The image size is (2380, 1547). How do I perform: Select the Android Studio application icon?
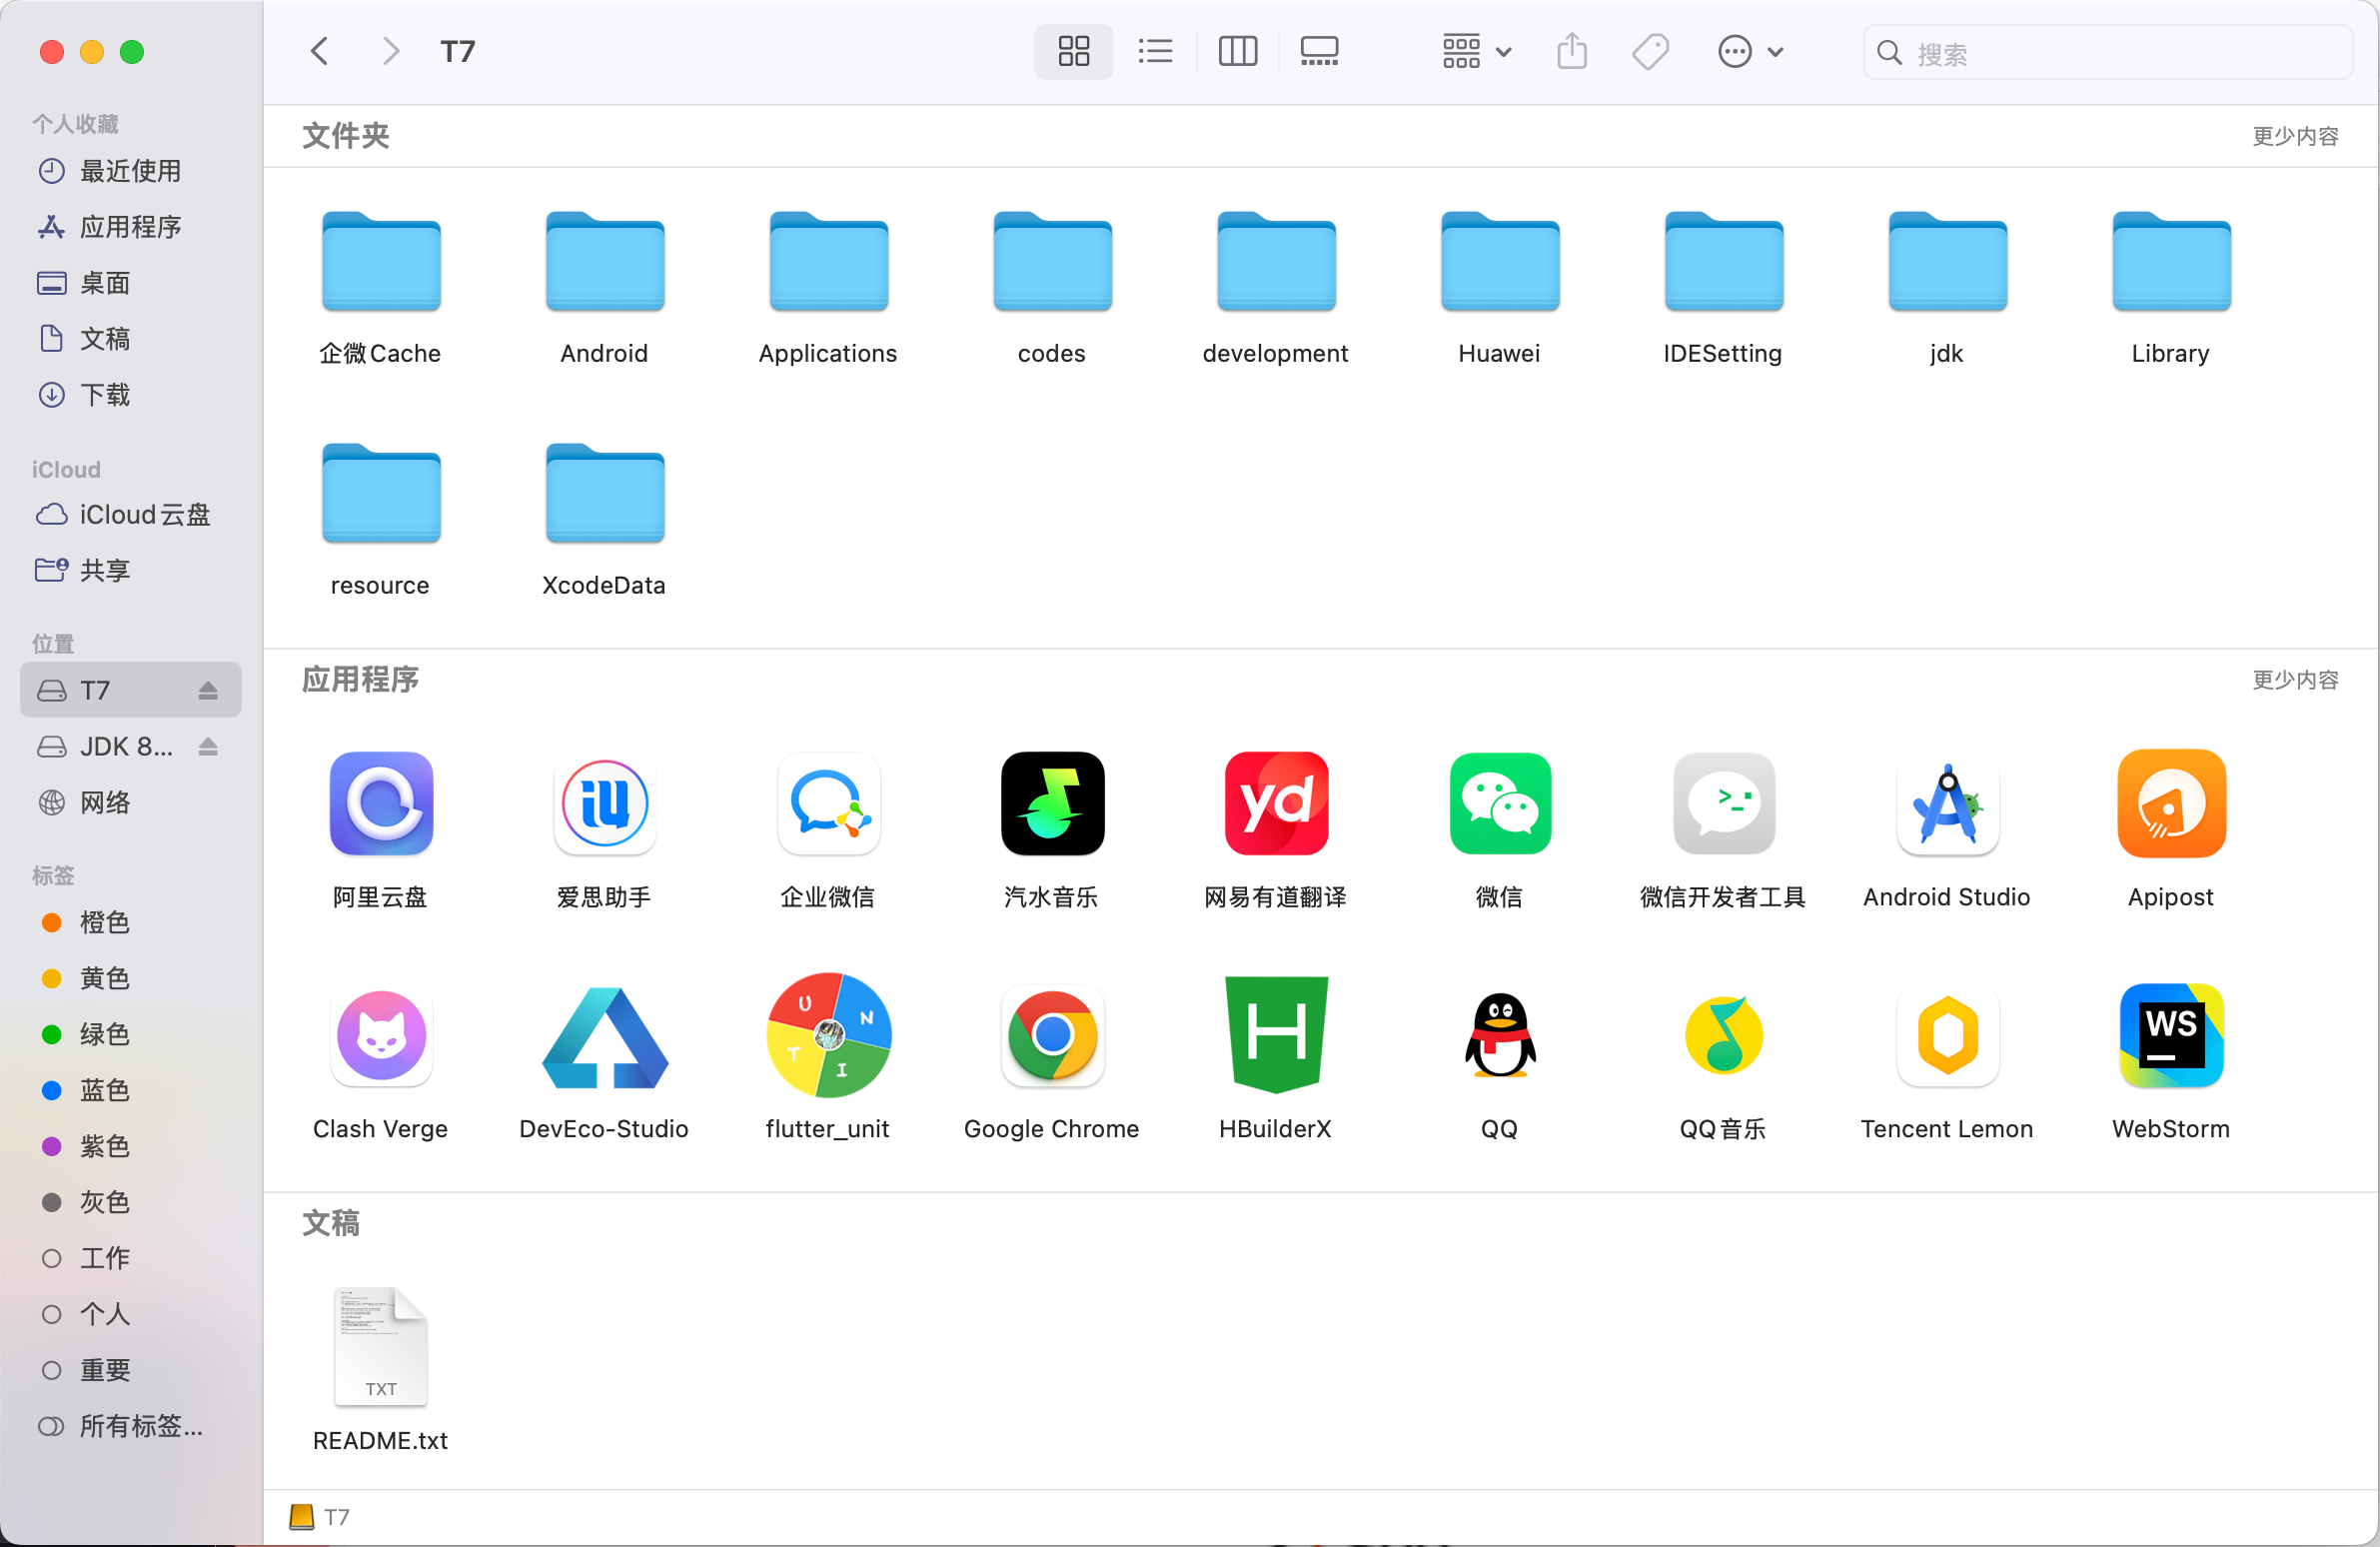point(1946,805)
